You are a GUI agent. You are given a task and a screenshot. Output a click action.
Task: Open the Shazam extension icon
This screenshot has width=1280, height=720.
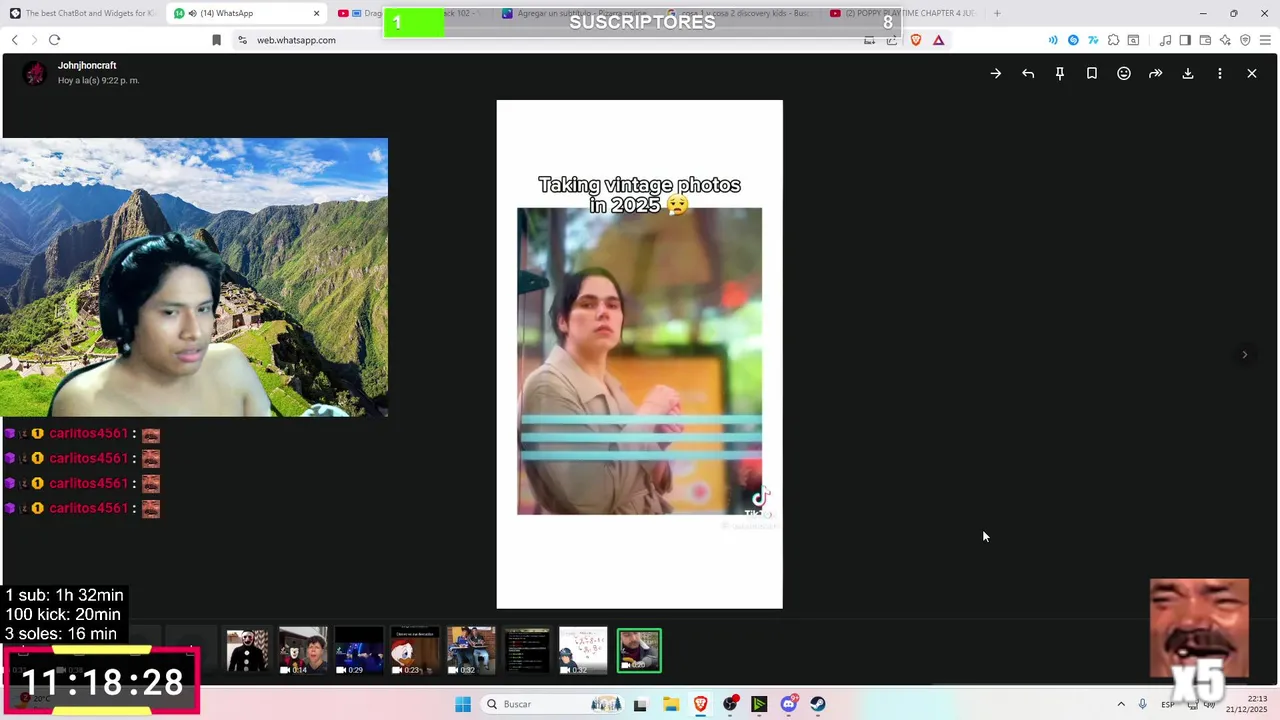pos(1073,40)
